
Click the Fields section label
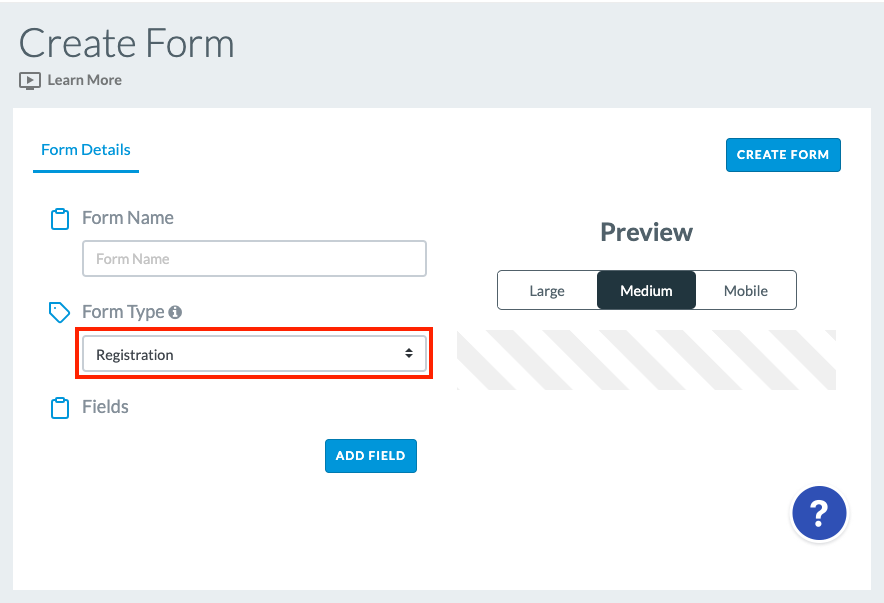point(105,406)
